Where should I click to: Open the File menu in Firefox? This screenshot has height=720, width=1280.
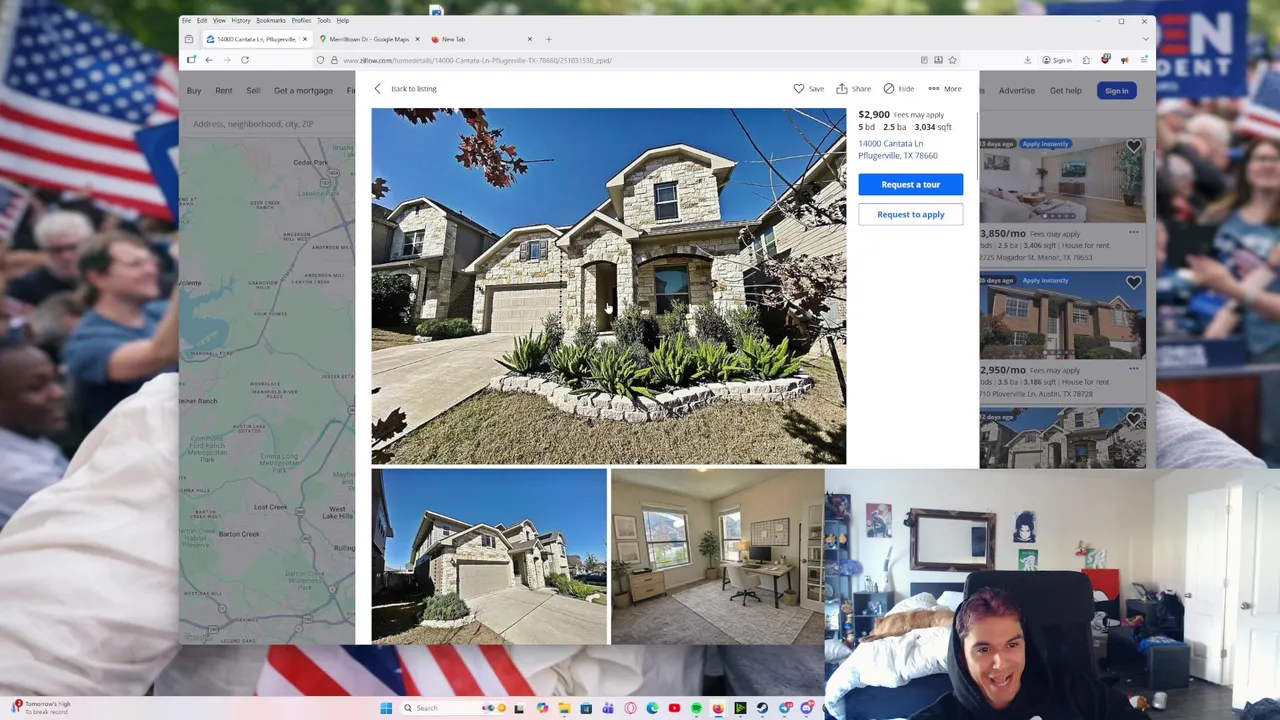(186, 21)
